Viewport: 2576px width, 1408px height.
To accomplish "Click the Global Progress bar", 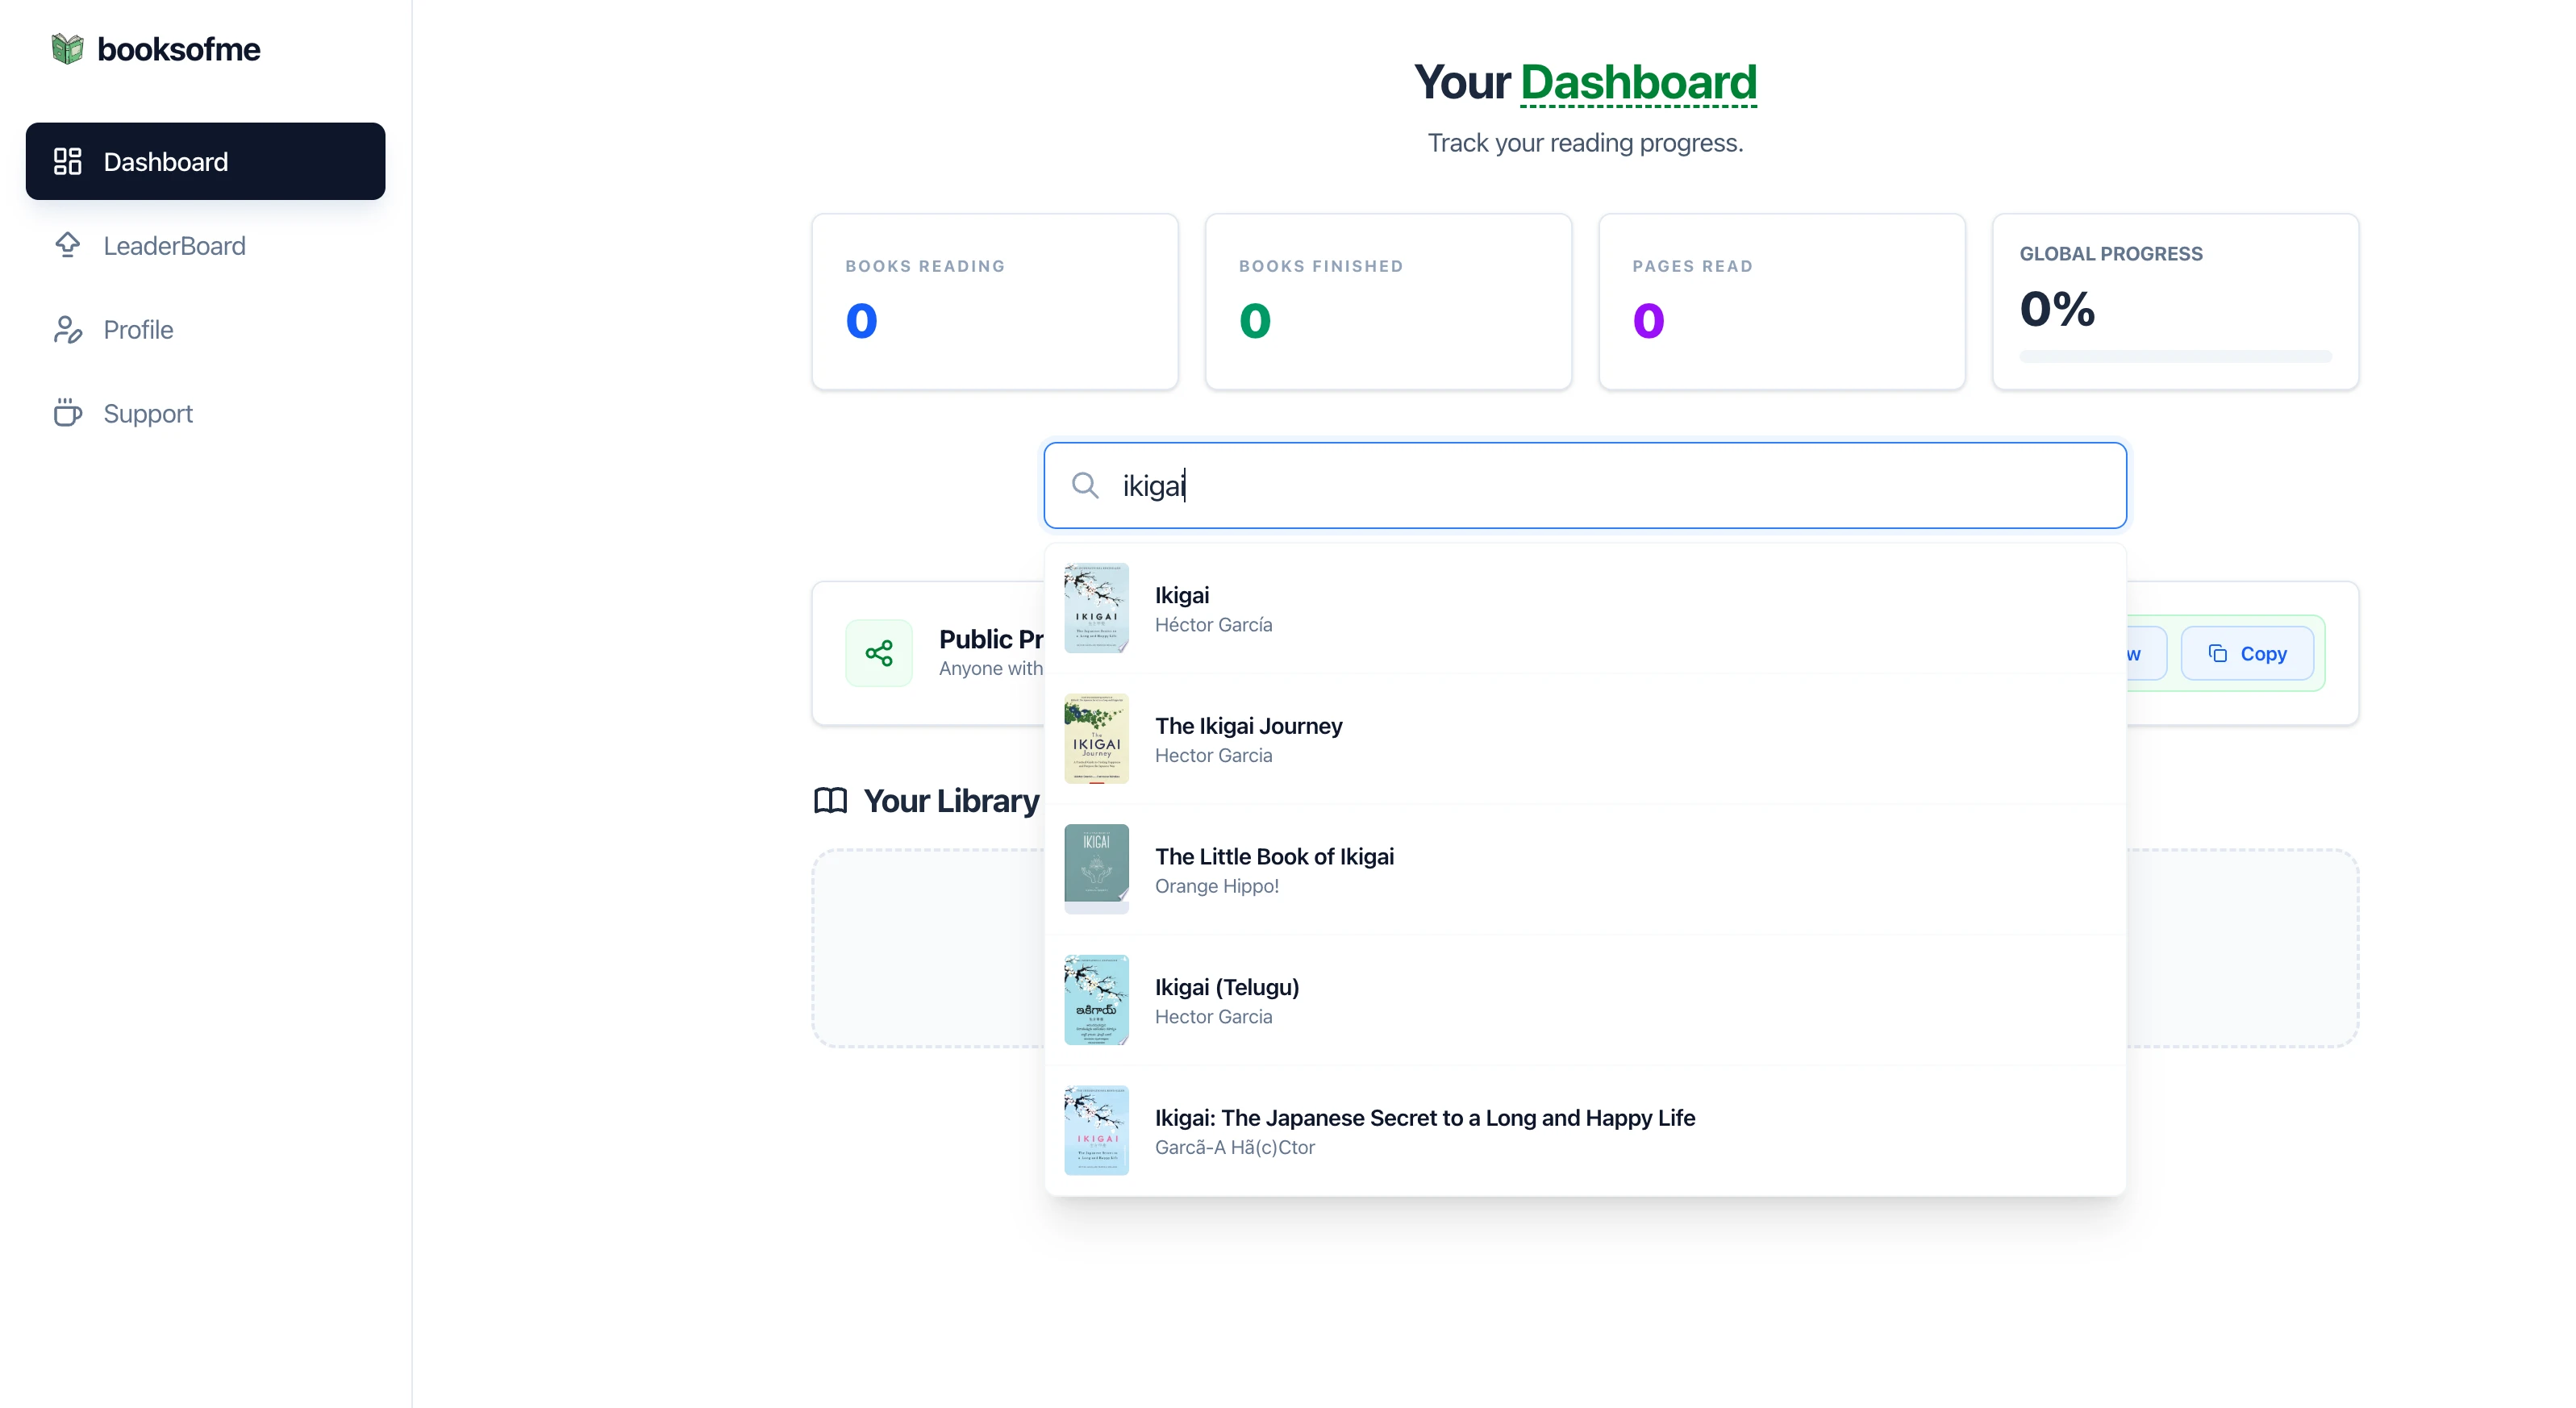I will tap(2174, 356).
